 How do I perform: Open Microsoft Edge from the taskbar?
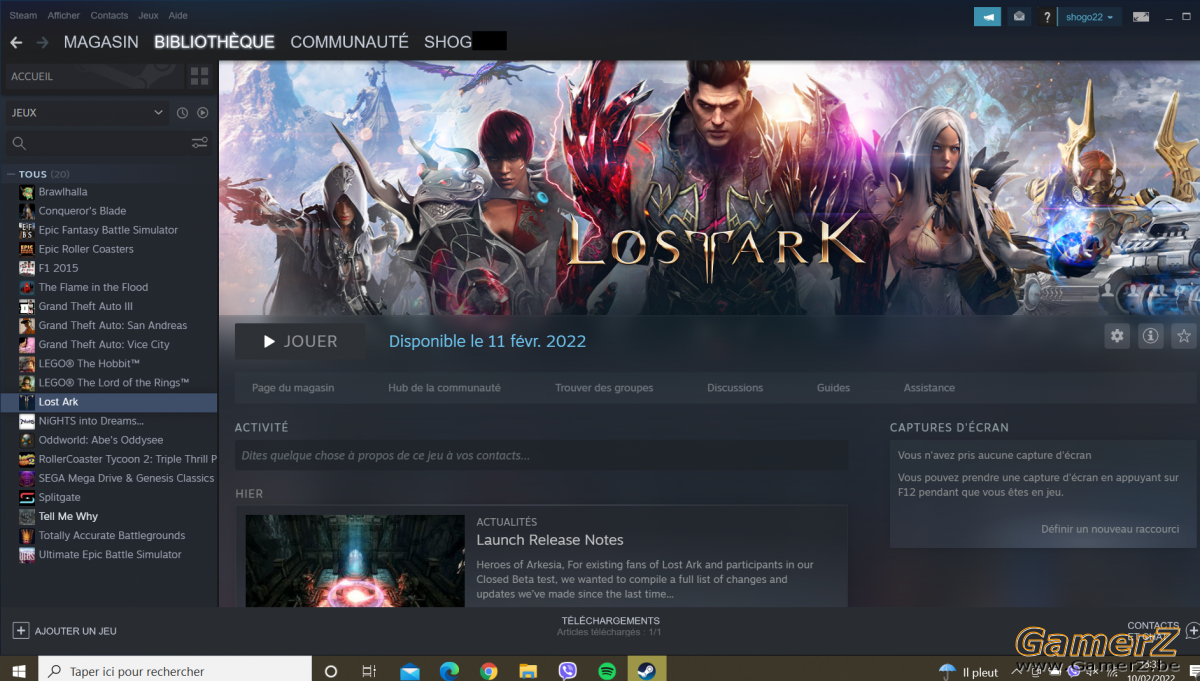[x=449, y=671]
